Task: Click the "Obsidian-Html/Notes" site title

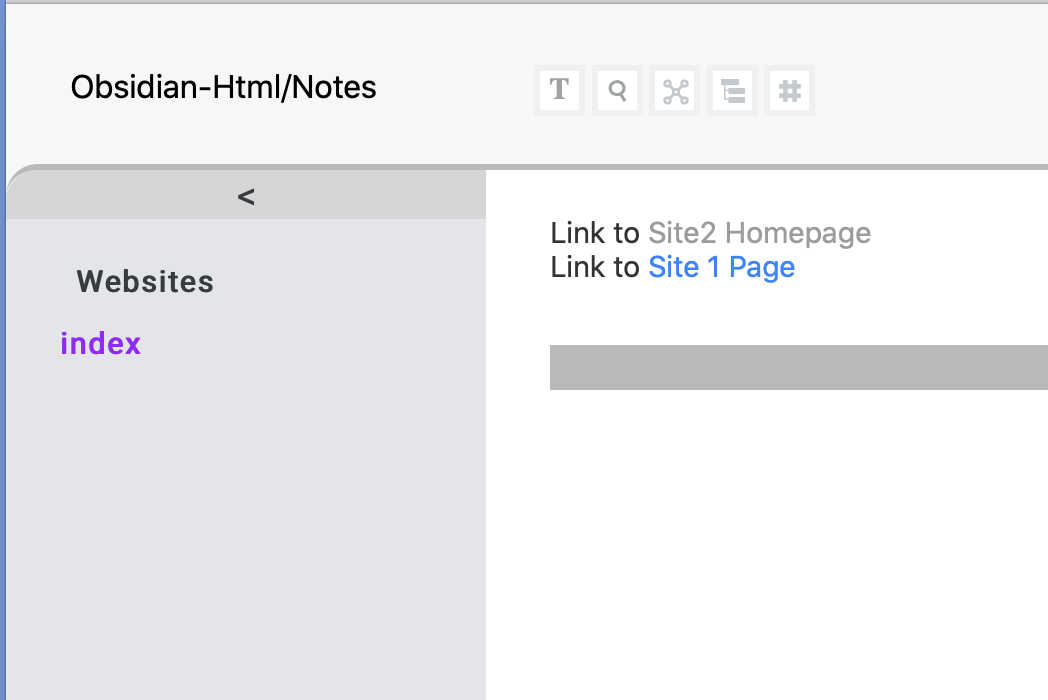Action: pos(222,87)
